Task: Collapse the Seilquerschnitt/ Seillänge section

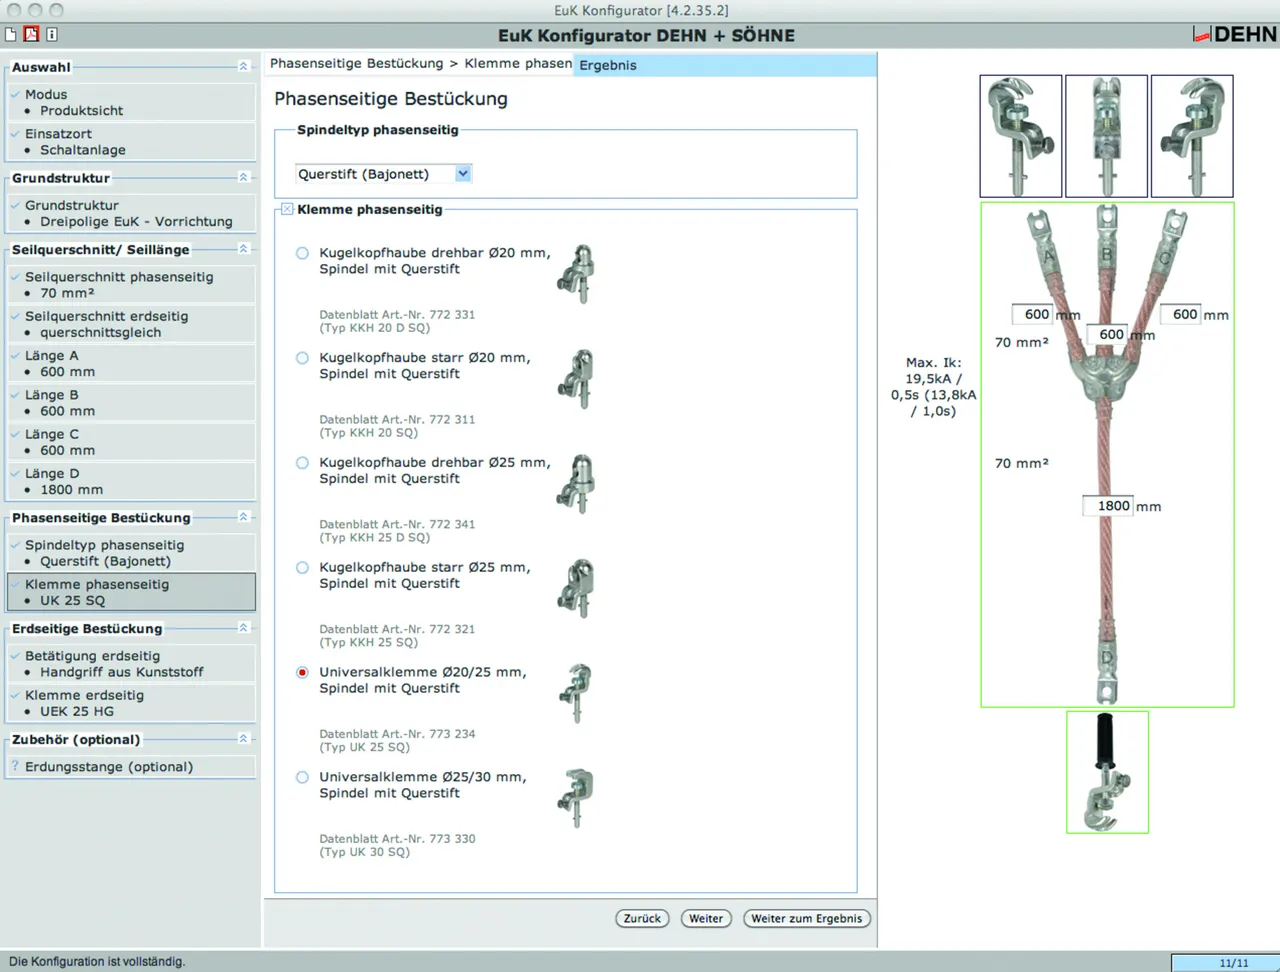Action: point(243,248)
